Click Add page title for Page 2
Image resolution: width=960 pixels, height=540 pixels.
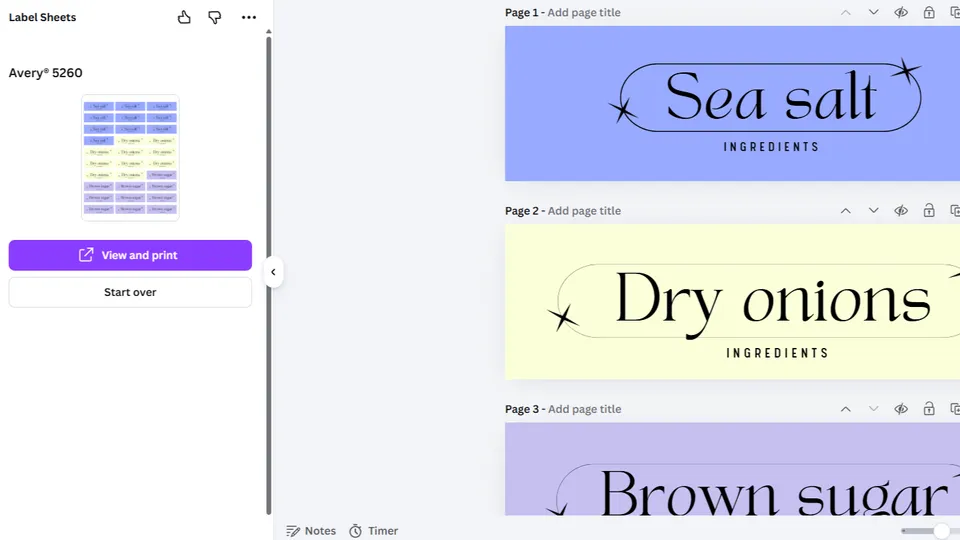584,211
